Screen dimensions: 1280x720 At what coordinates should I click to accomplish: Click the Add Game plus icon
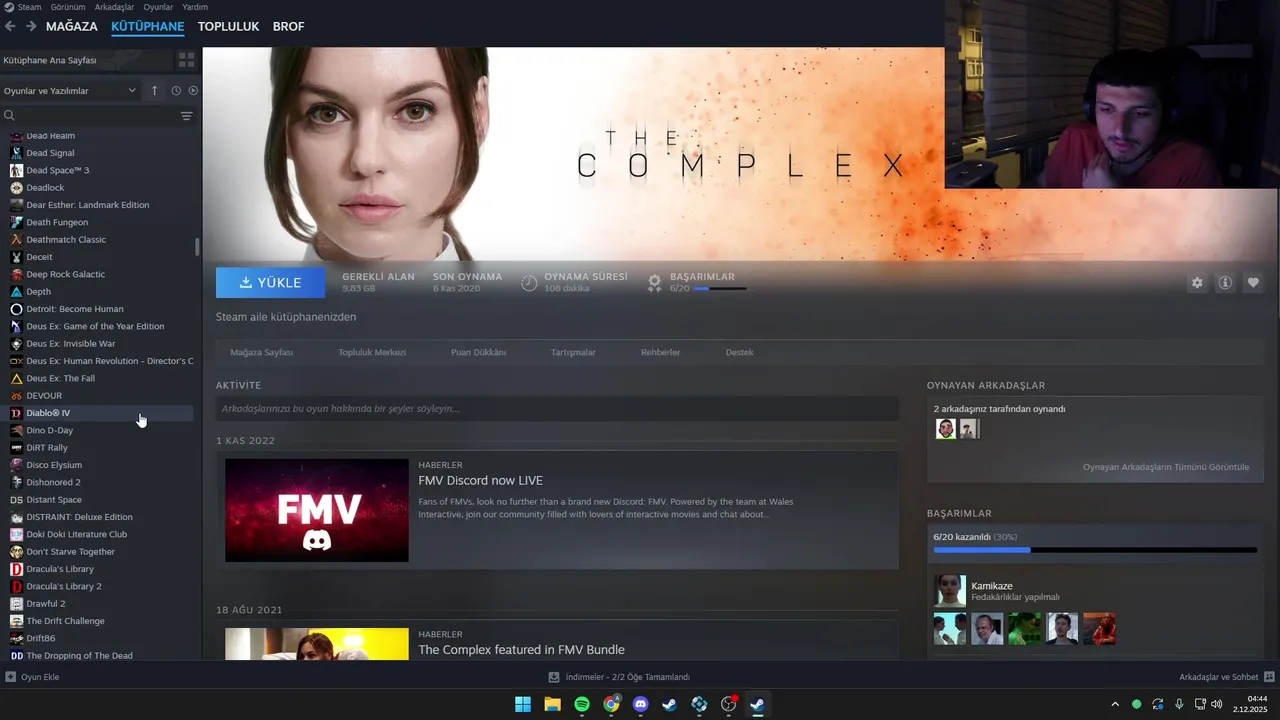point(10,677)
